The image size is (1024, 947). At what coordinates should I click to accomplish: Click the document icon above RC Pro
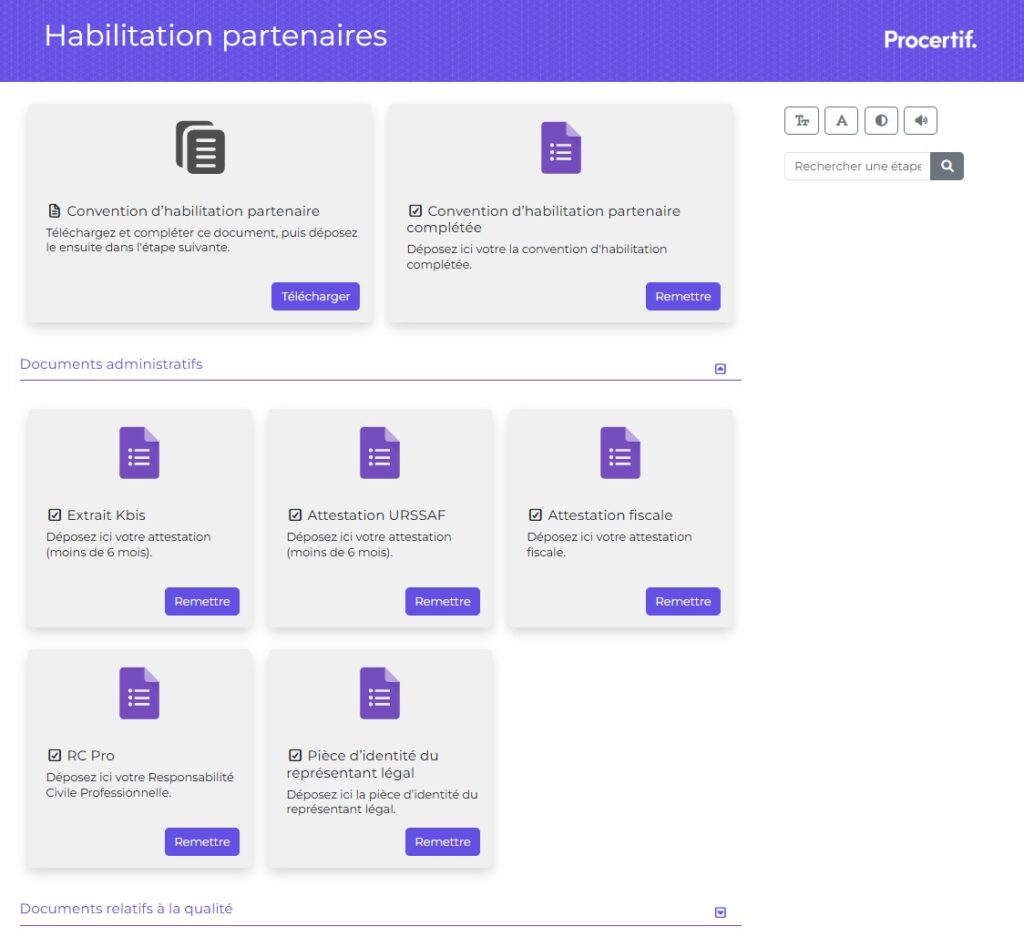(x=139, y=693)
